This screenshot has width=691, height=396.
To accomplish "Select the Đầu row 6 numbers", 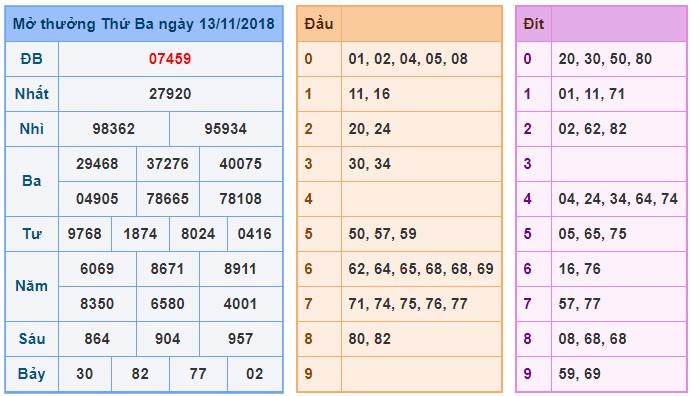I will point(421,269).
